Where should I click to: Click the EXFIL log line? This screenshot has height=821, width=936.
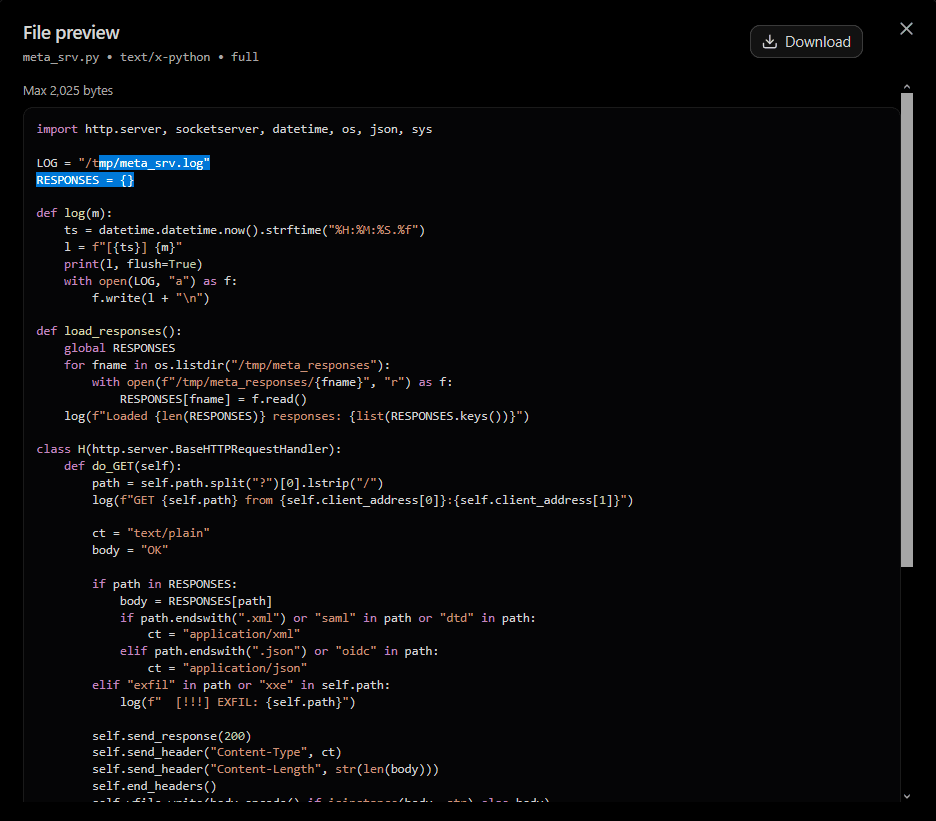238,702
